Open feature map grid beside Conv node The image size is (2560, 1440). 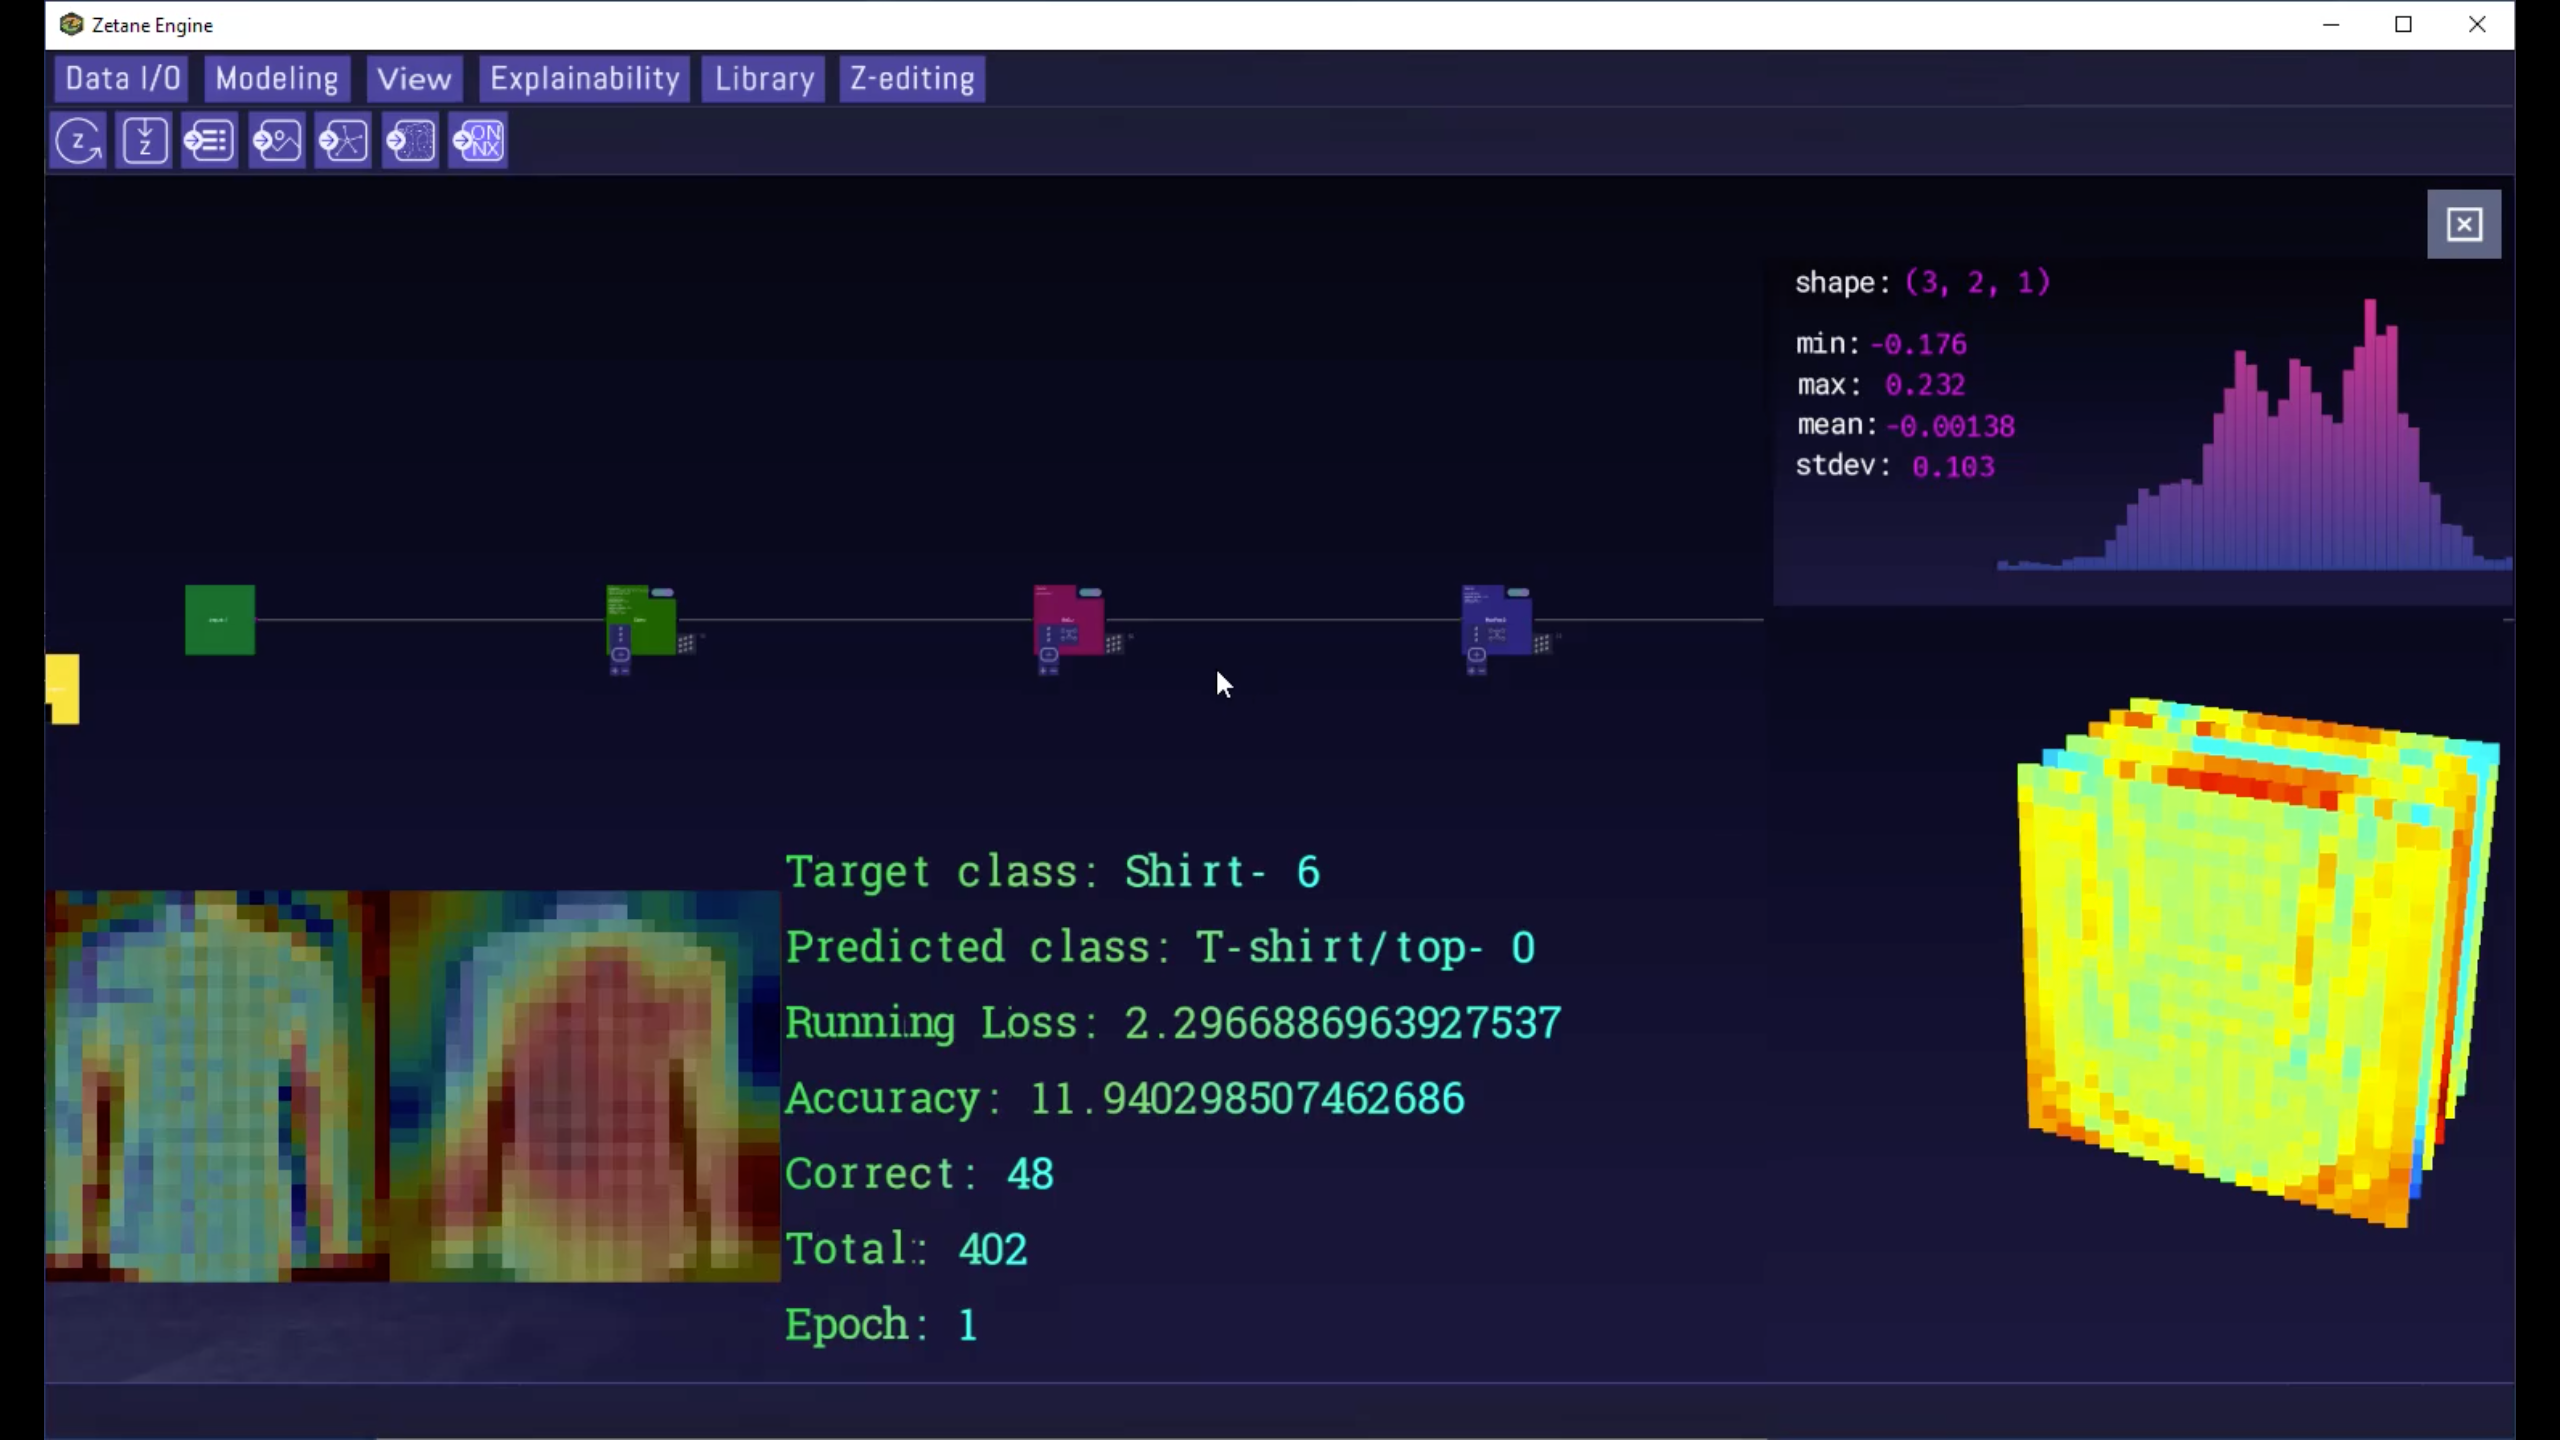tap(686, 644)
